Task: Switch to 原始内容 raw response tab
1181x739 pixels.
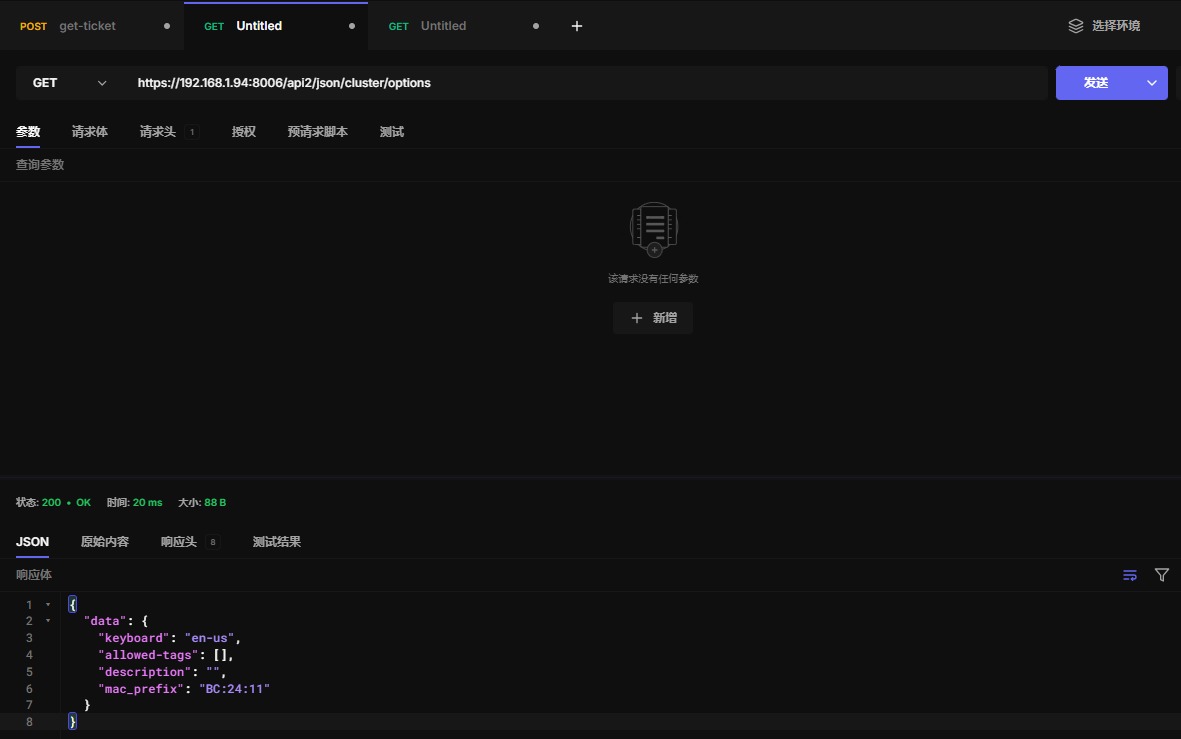Action: click(105, 542)
